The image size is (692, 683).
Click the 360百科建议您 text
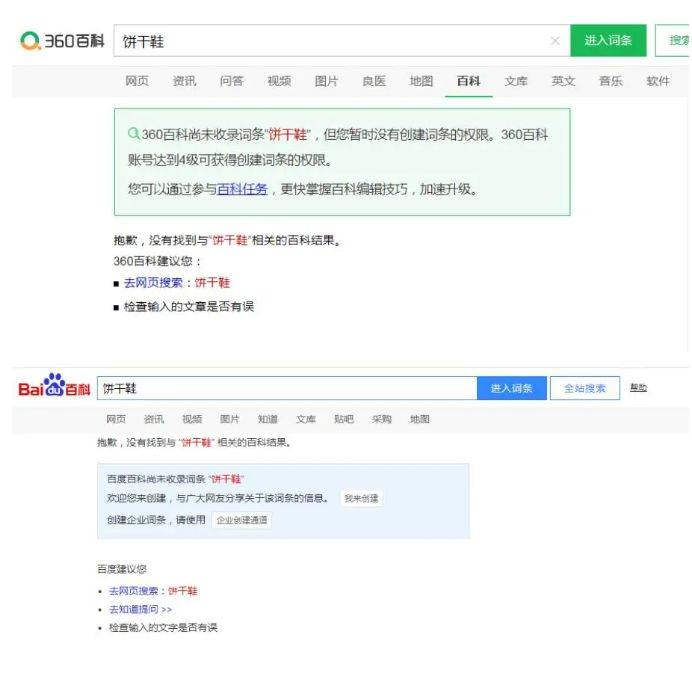pos(158,261)
